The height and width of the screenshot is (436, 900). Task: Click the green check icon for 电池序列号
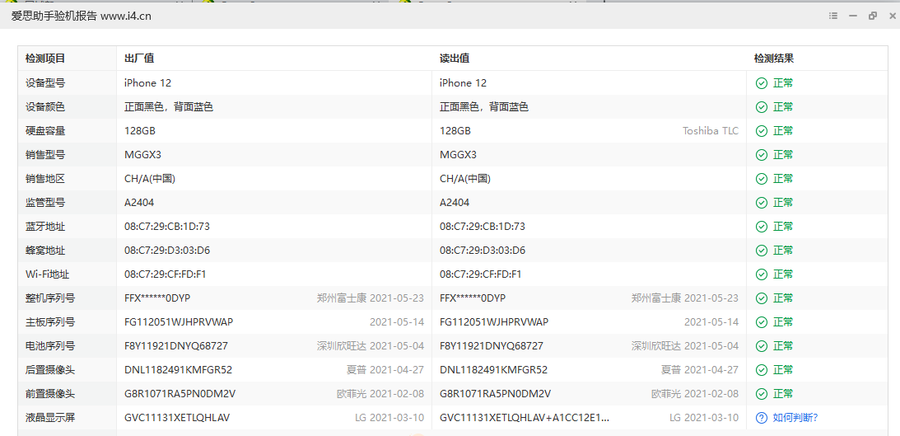coord(761,346)
